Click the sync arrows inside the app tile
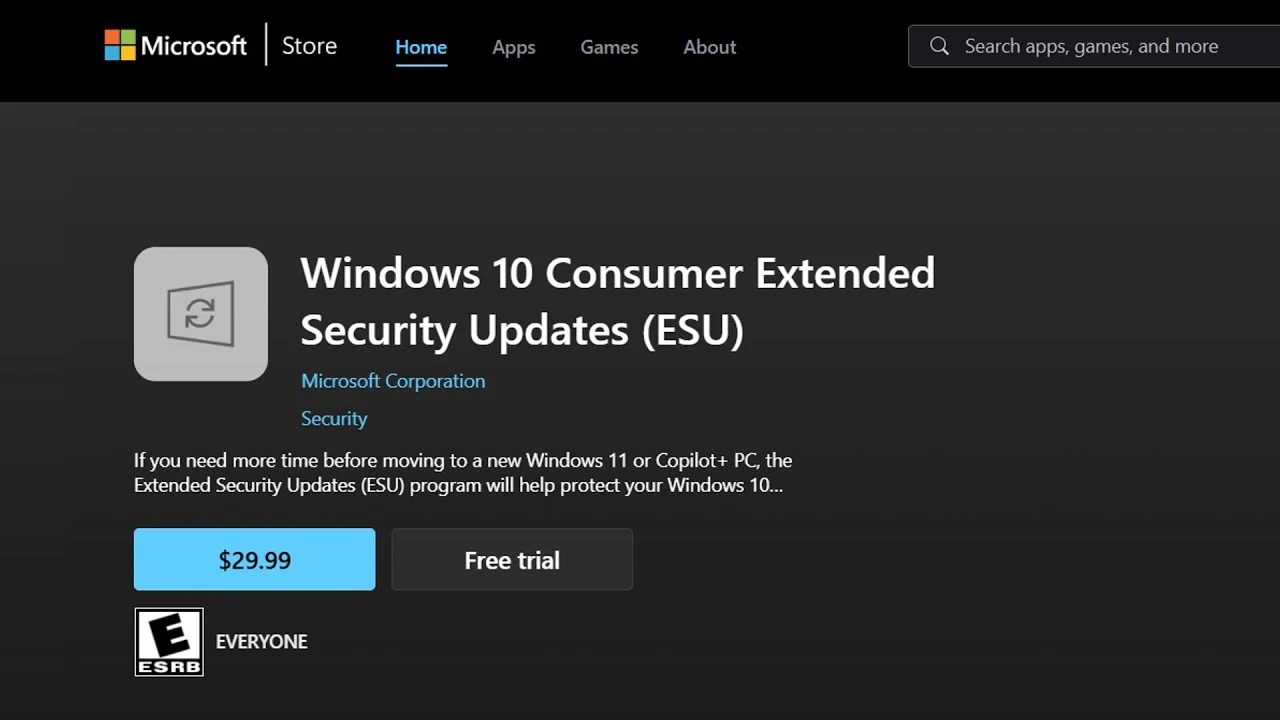 pos(200,314)
